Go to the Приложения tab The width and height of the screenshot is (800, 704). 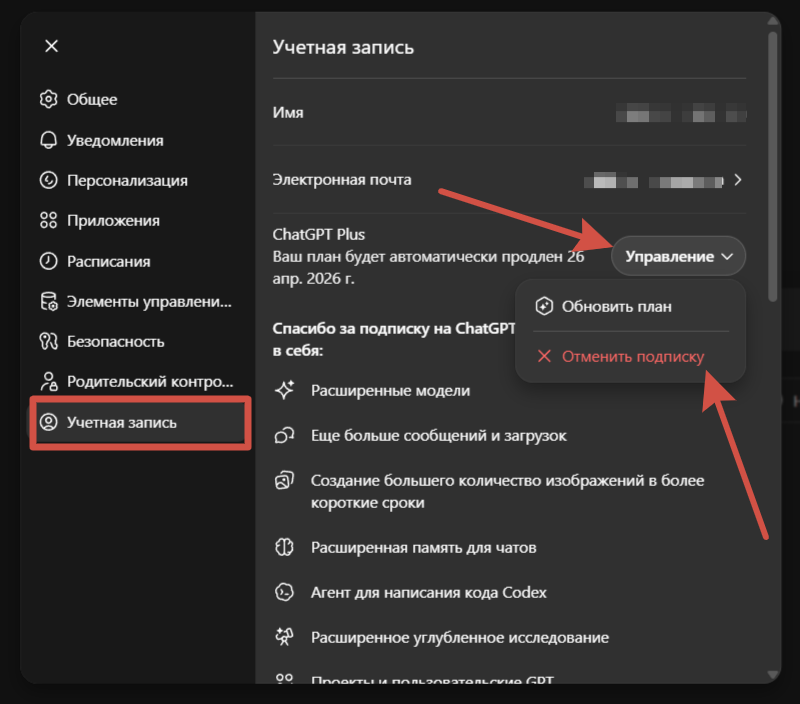113,221
